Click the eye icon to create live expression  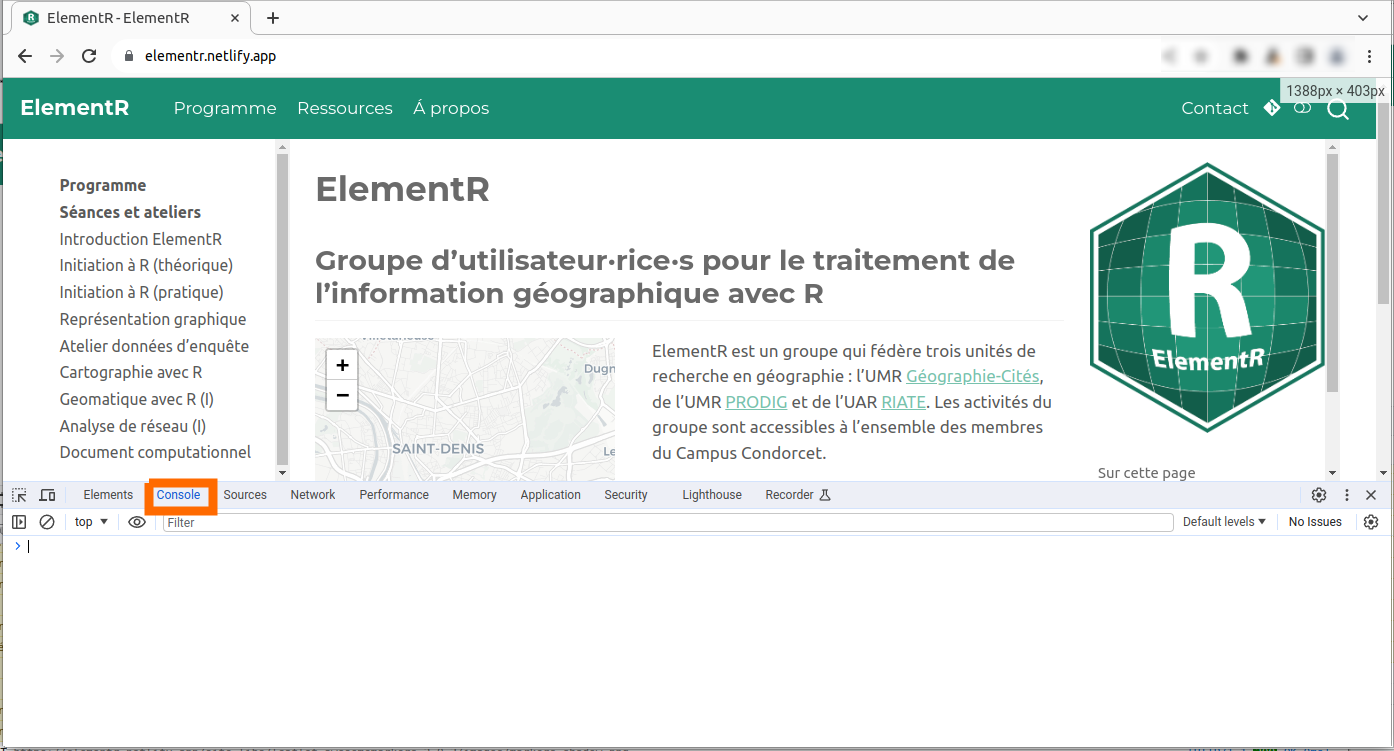[137, 522]
